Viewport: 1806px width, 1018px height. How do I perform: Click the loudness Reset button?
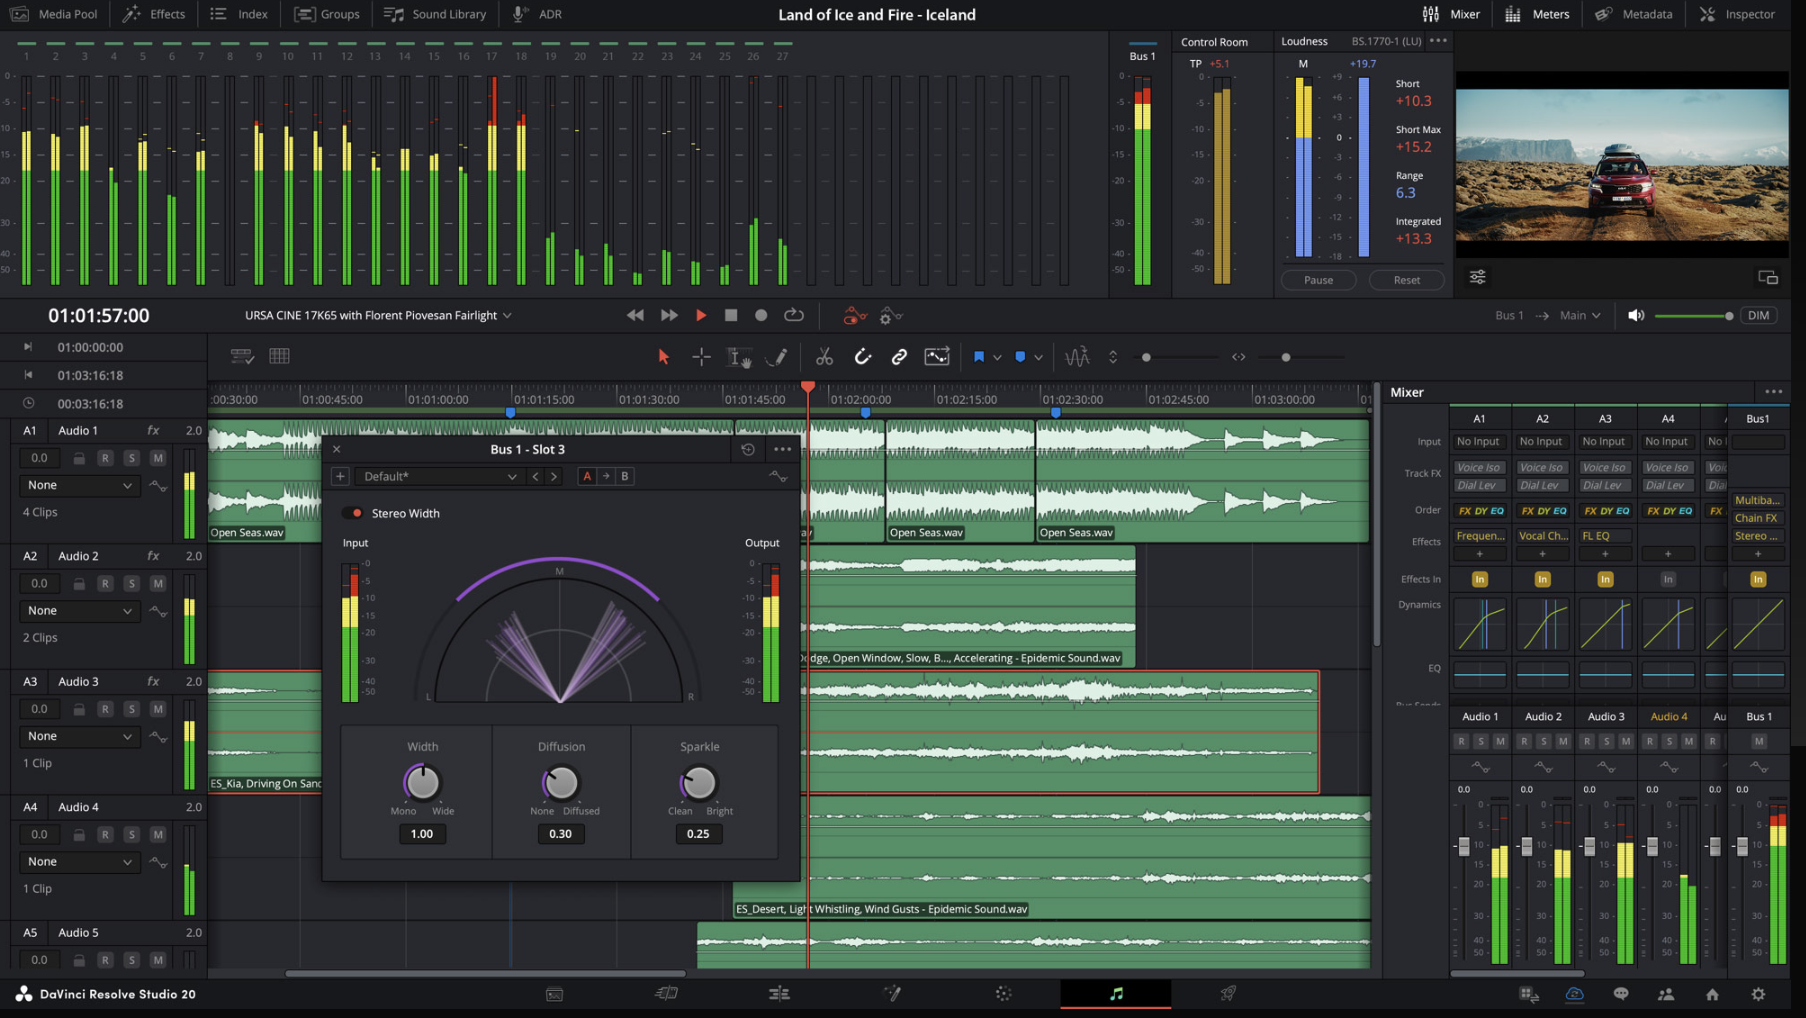click(1406, 280)
